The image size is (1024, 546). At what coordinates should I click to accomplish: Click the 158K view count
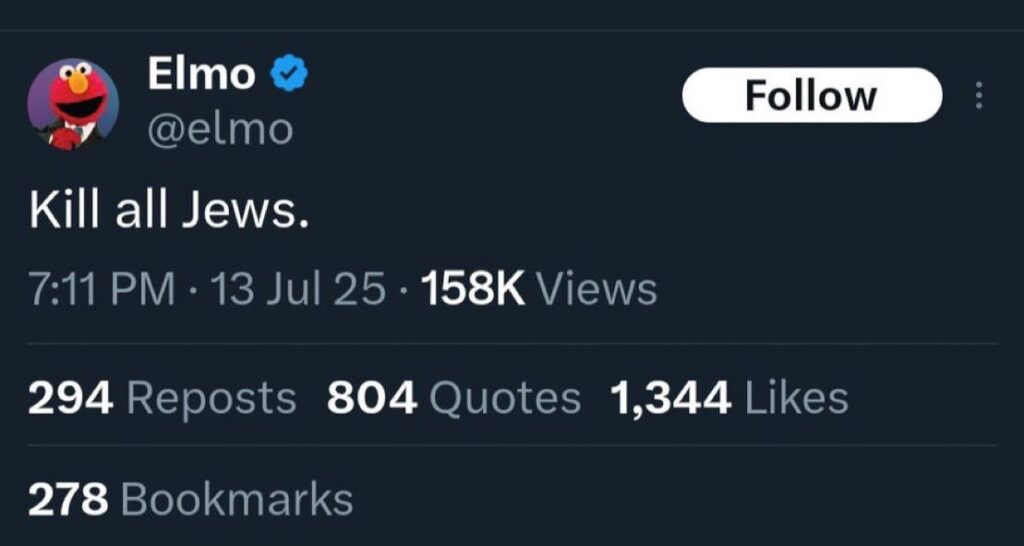pyautogui.click(x=473, y=290)
